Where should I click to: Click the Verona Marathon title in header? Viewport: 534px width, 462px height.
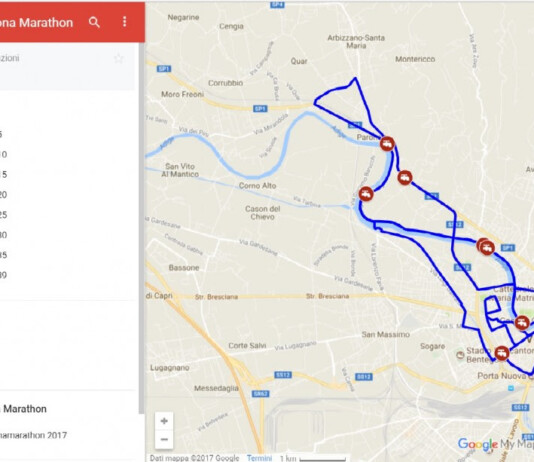click(36, 22)
